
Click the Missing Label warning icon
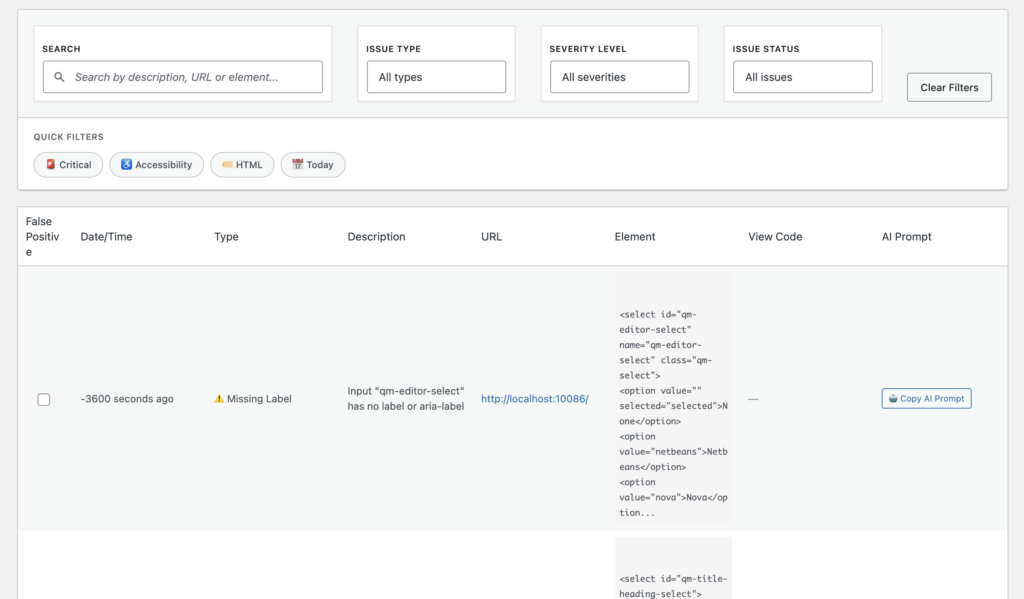coord(219,399)
